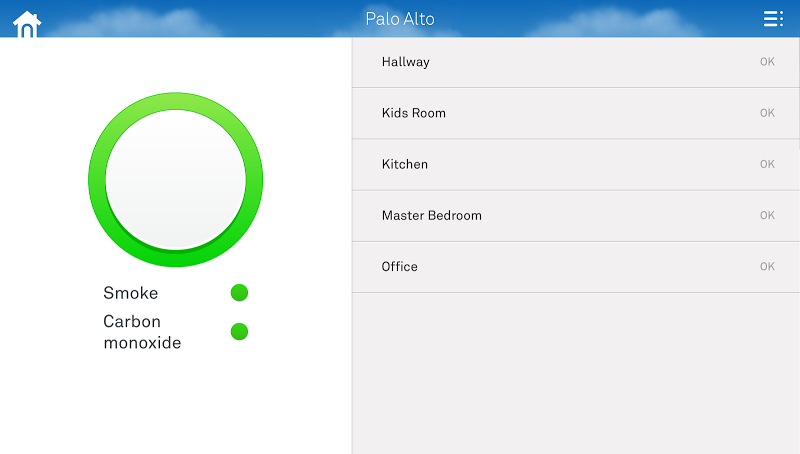The width and height of the screenshot is (800, 454).
Task: Open the hamburger menu icon
Action: [773, 18]
